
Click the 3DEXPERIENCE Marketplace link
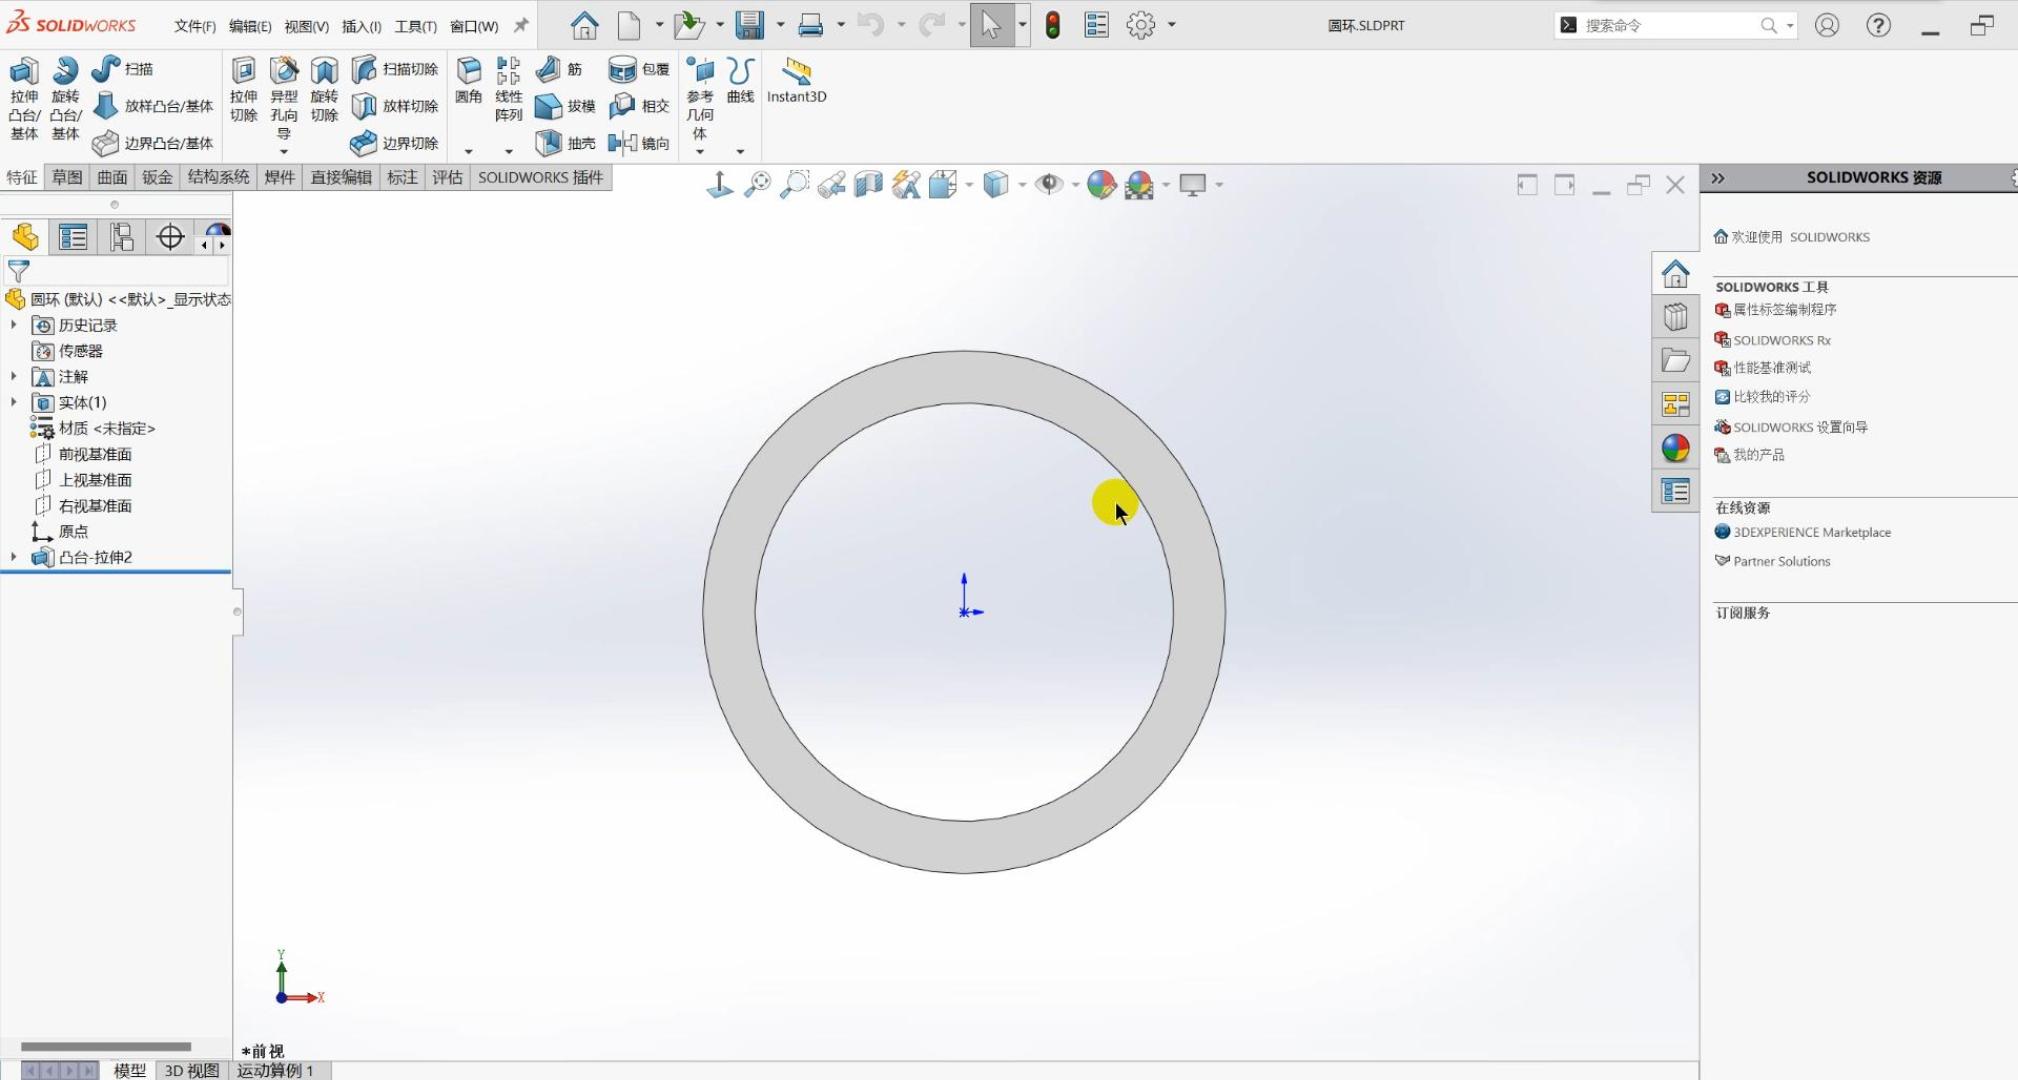pos(1811,532)
